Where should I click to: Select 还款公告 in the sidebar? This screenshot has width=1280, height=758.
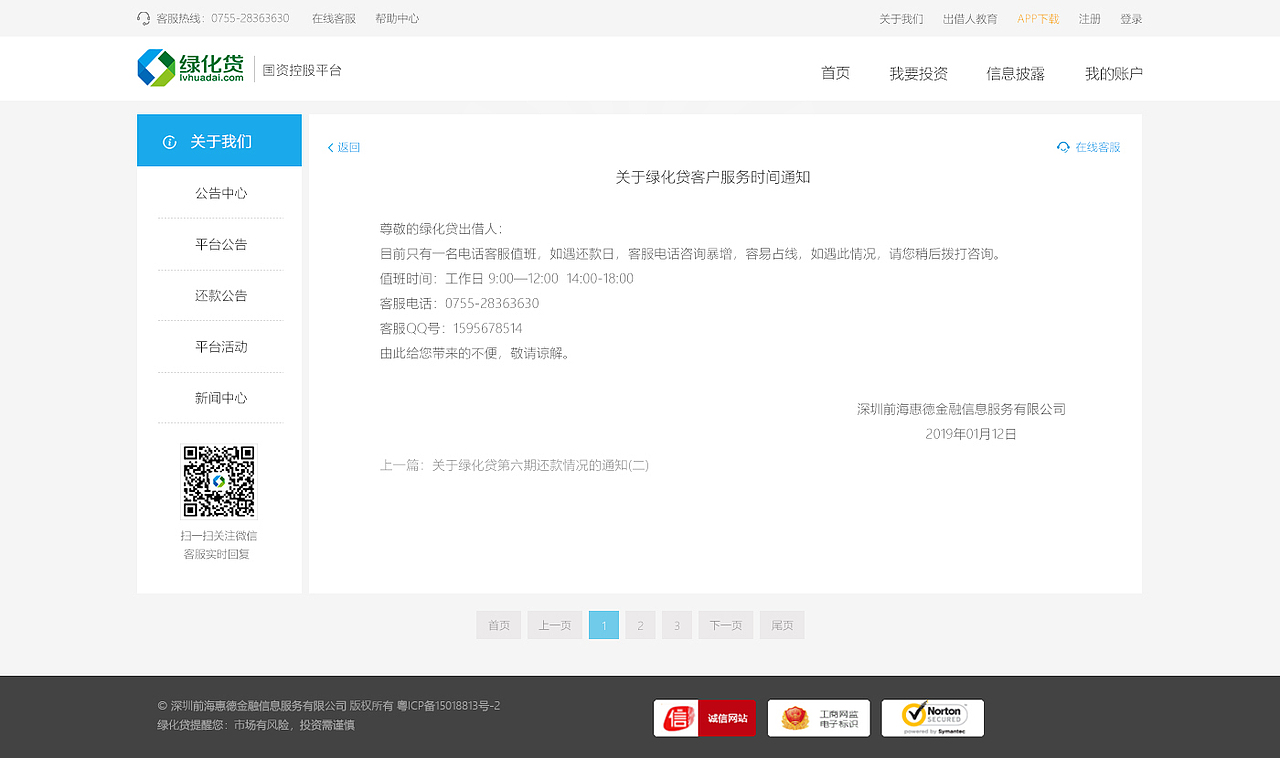pos(220,295)
